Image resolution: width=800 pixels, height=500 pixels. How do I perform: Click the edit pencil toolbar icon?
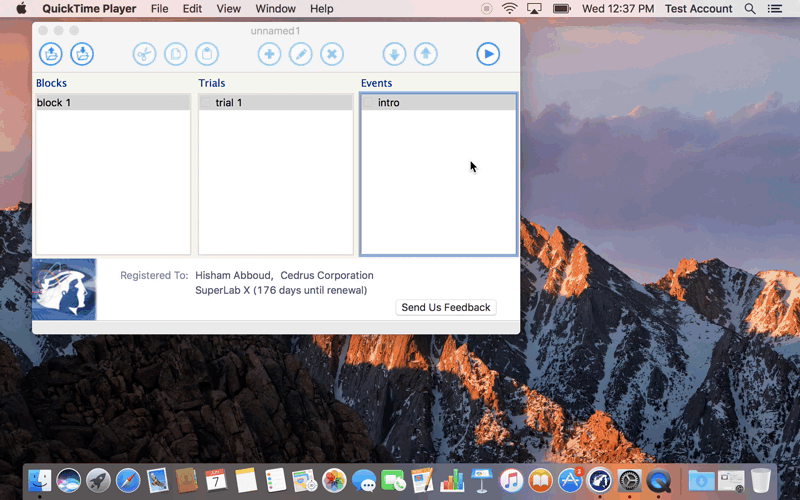tap(300, 54)
